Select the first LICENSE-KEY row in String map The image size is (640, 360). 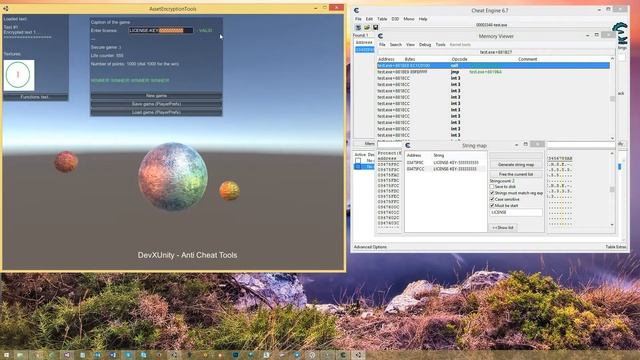point(446,162)
